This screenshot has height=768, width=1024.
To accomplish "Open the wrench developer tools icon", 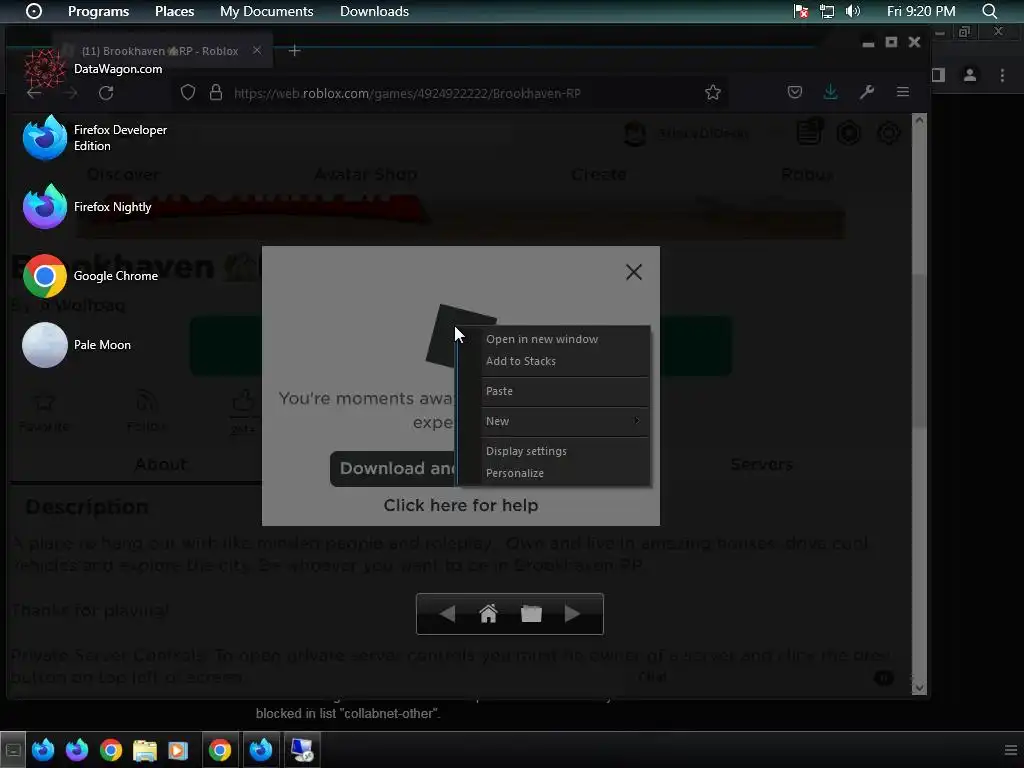I will click(x=867, y=93).
